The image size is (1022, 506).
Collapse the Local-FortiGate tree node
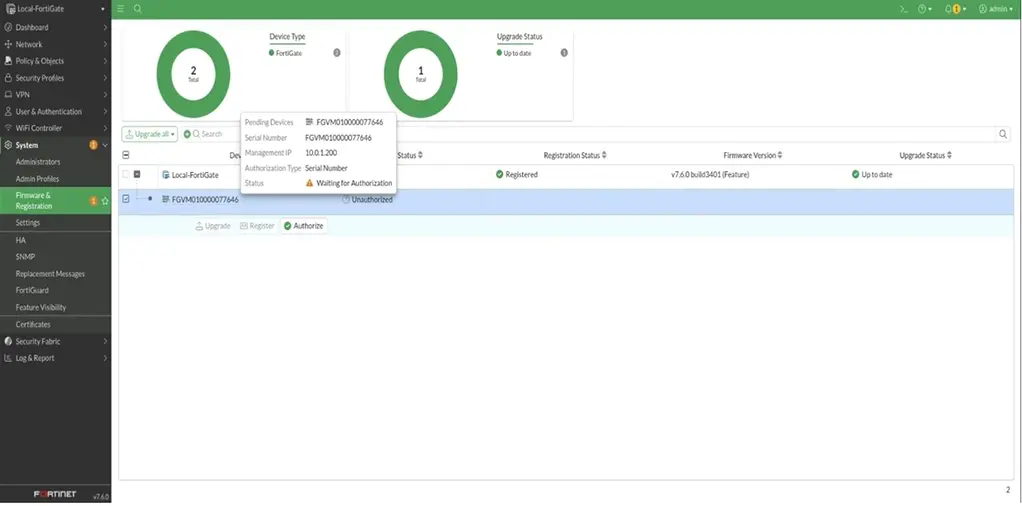(x=137, y=174)
